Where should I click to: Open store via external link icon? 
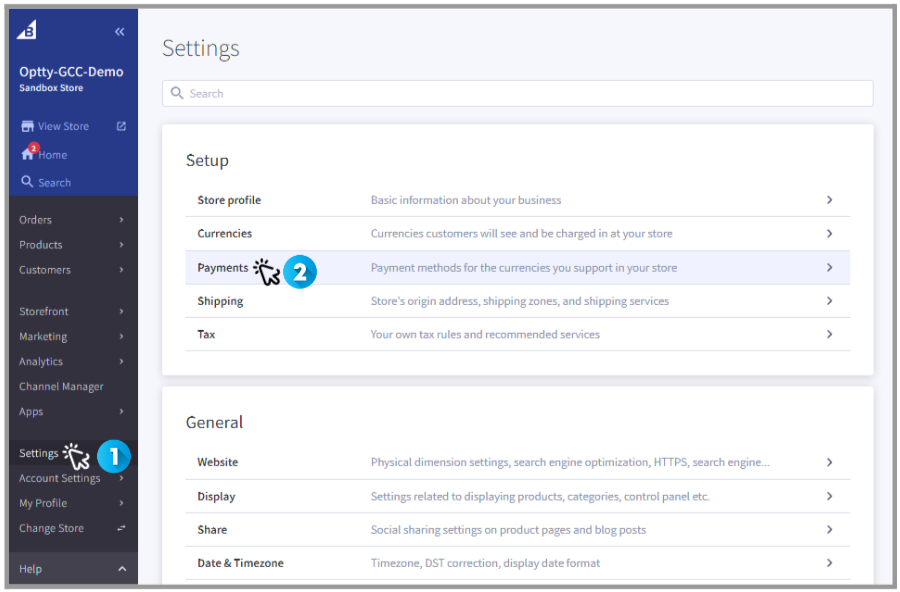point(121,126)
